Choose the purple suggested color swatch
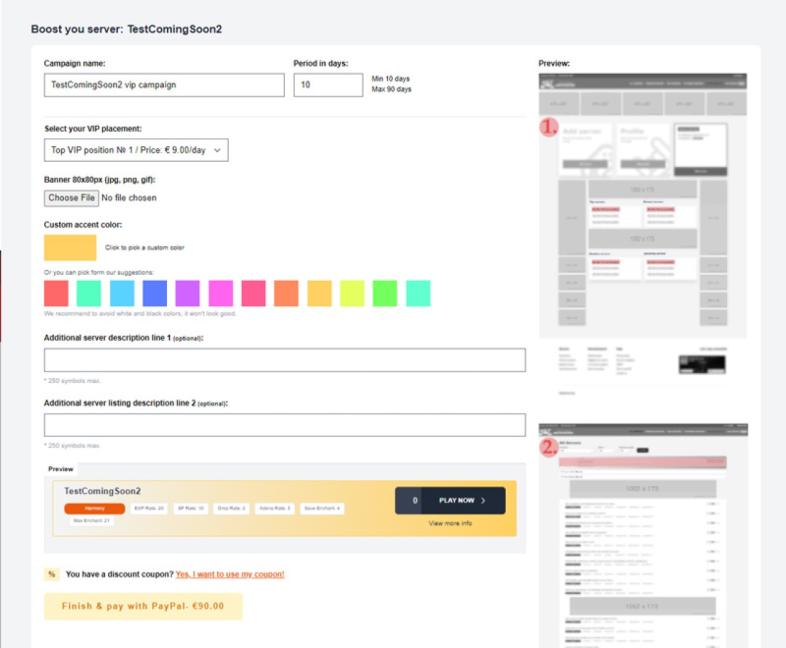786x648 pixels. coord(187,293)
